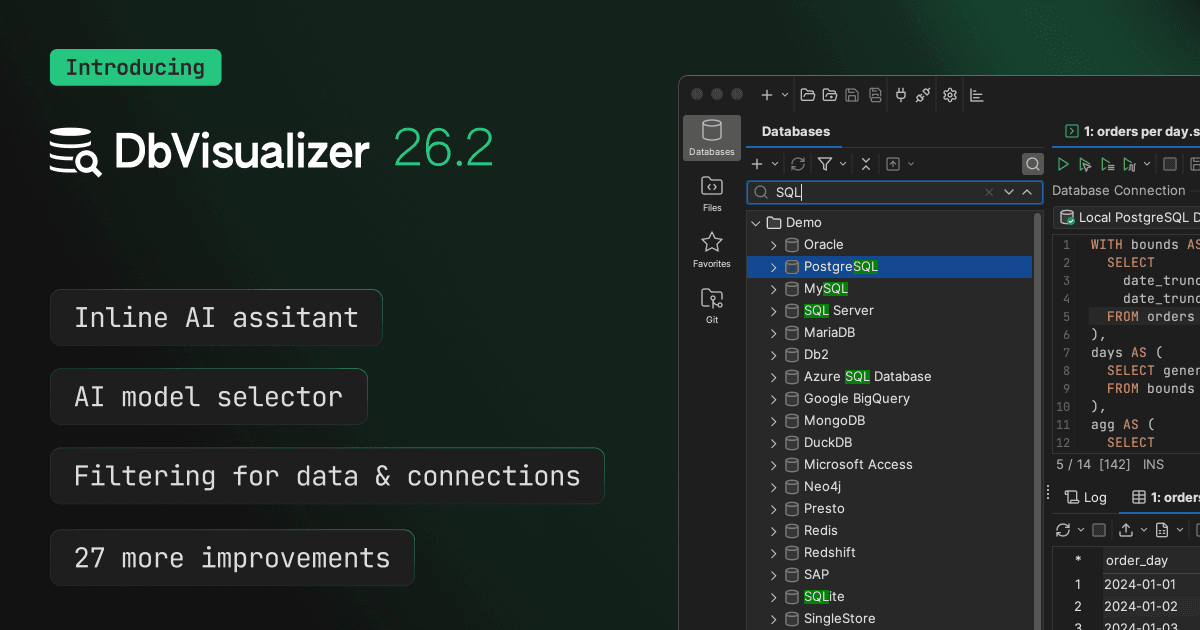Click the open recent folder icon

pos(830,95)
